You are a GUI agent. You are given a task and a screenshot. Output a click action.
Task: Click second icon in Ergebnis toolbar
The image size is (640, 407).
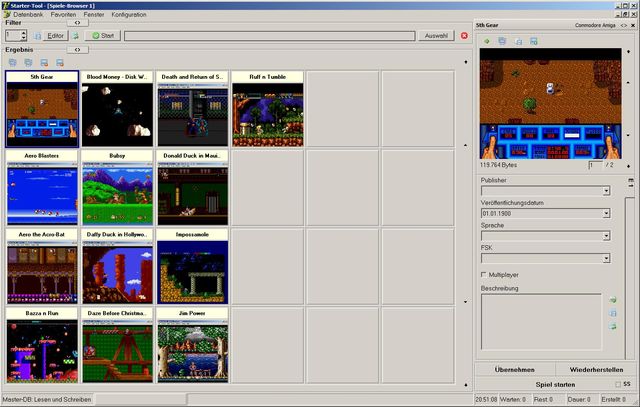coord(28,62)
